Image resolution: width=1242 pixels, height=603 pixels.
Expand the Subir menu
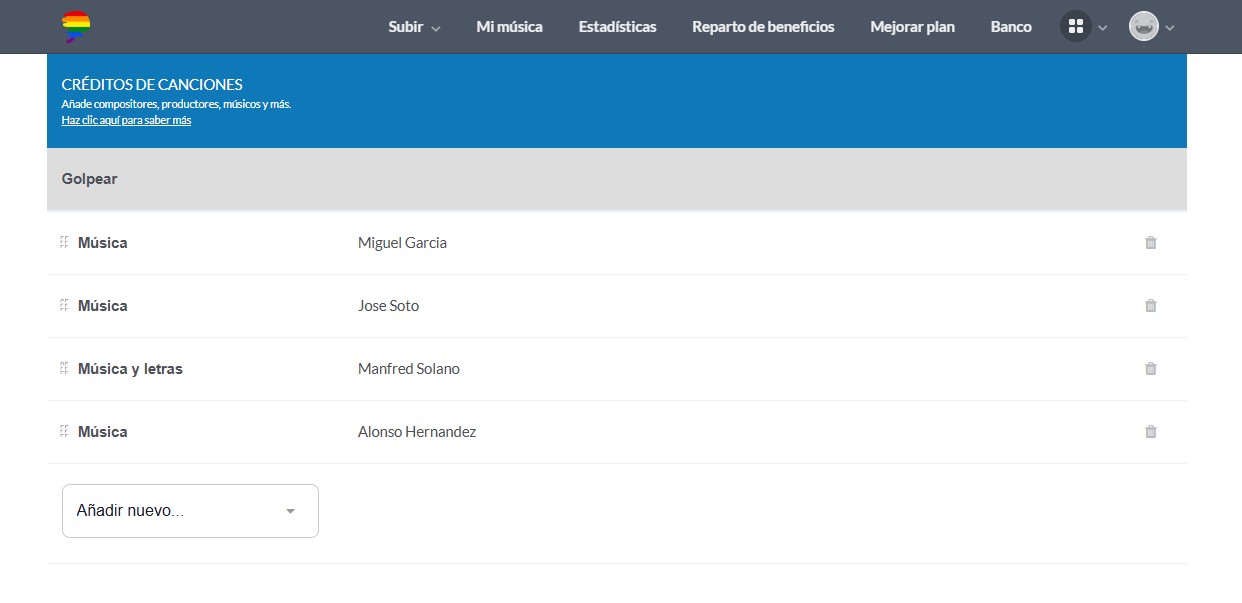(414, 27)
